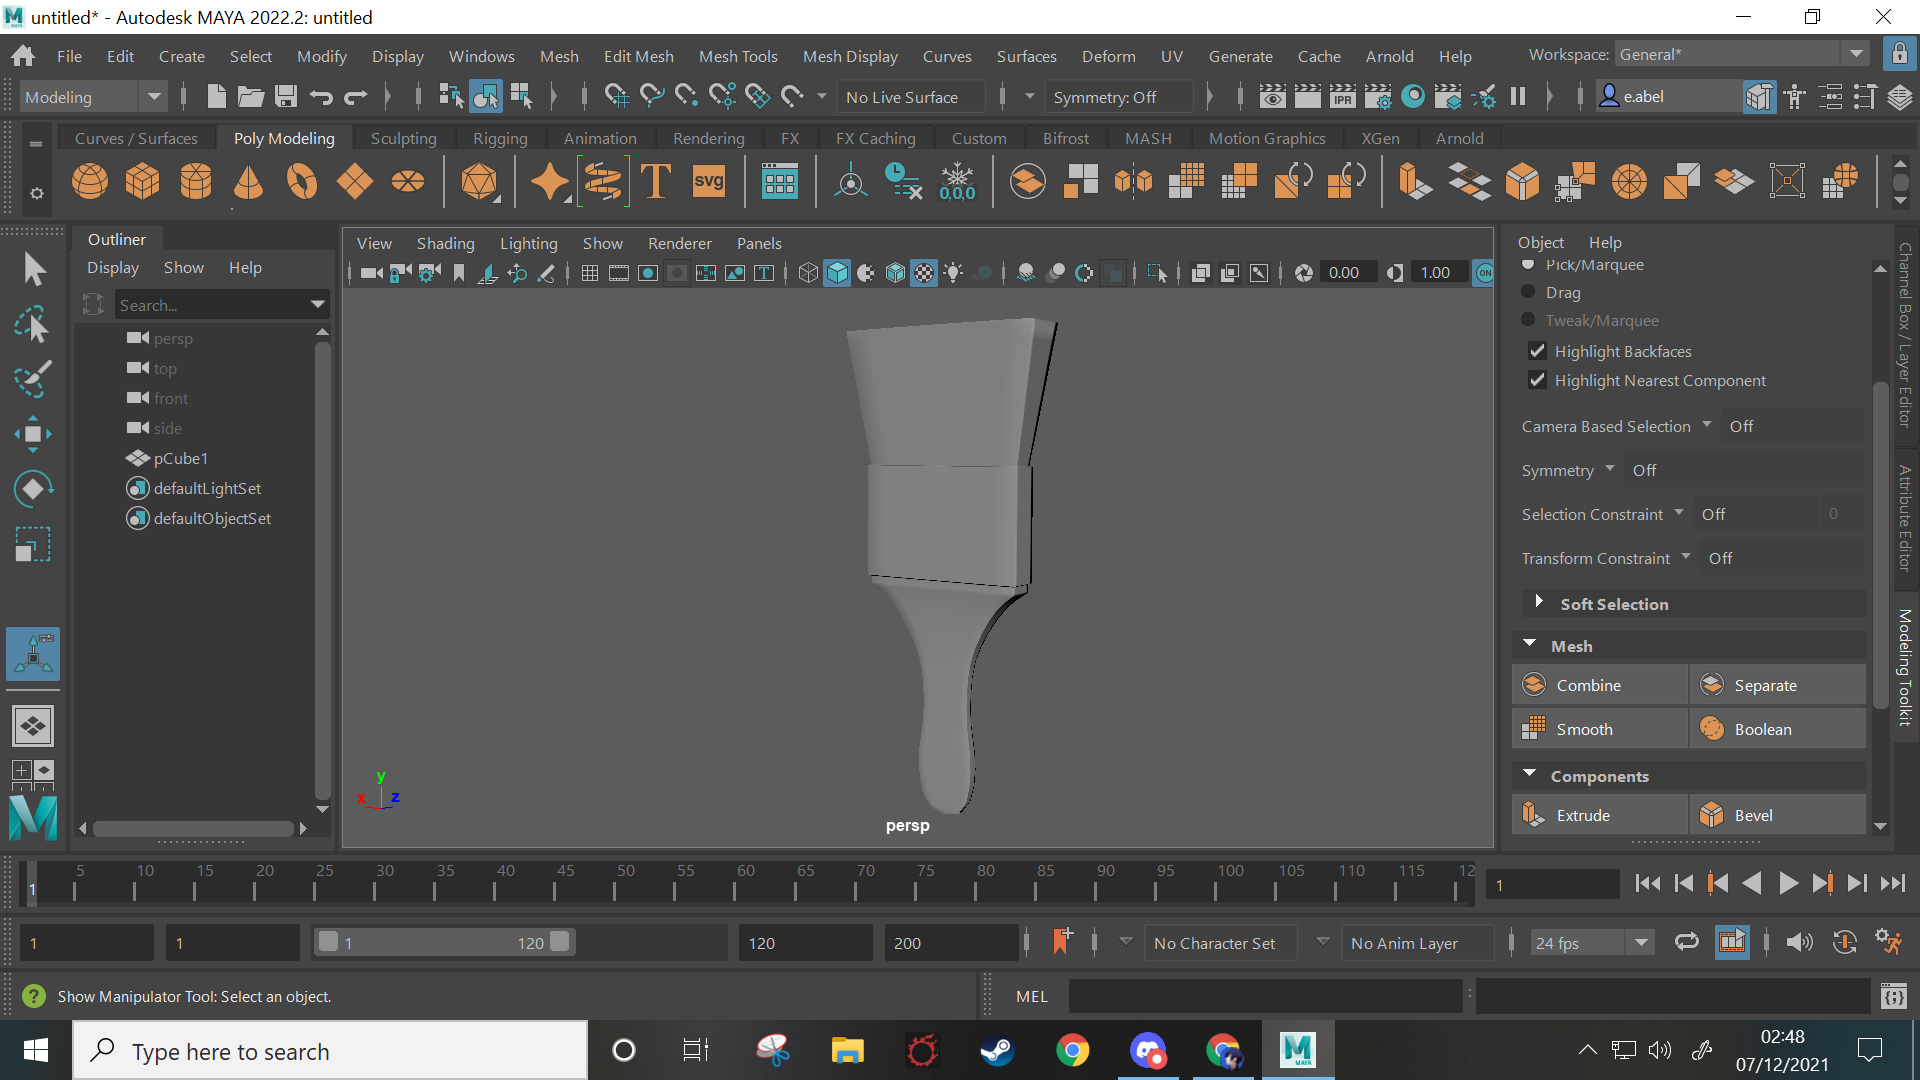Click the Boolean button
The height and width of the screenshot is (1080, 1920).
[x=1777, y=729]
